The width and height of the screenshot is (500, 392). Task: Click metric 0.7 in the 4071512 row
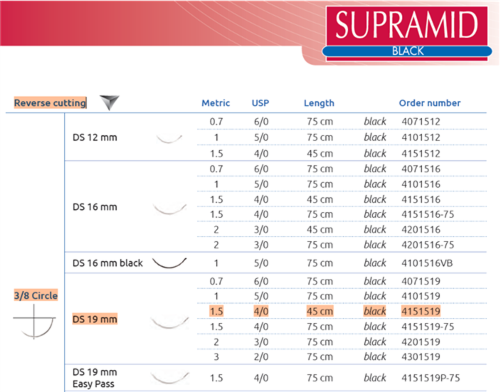(216, 121)
